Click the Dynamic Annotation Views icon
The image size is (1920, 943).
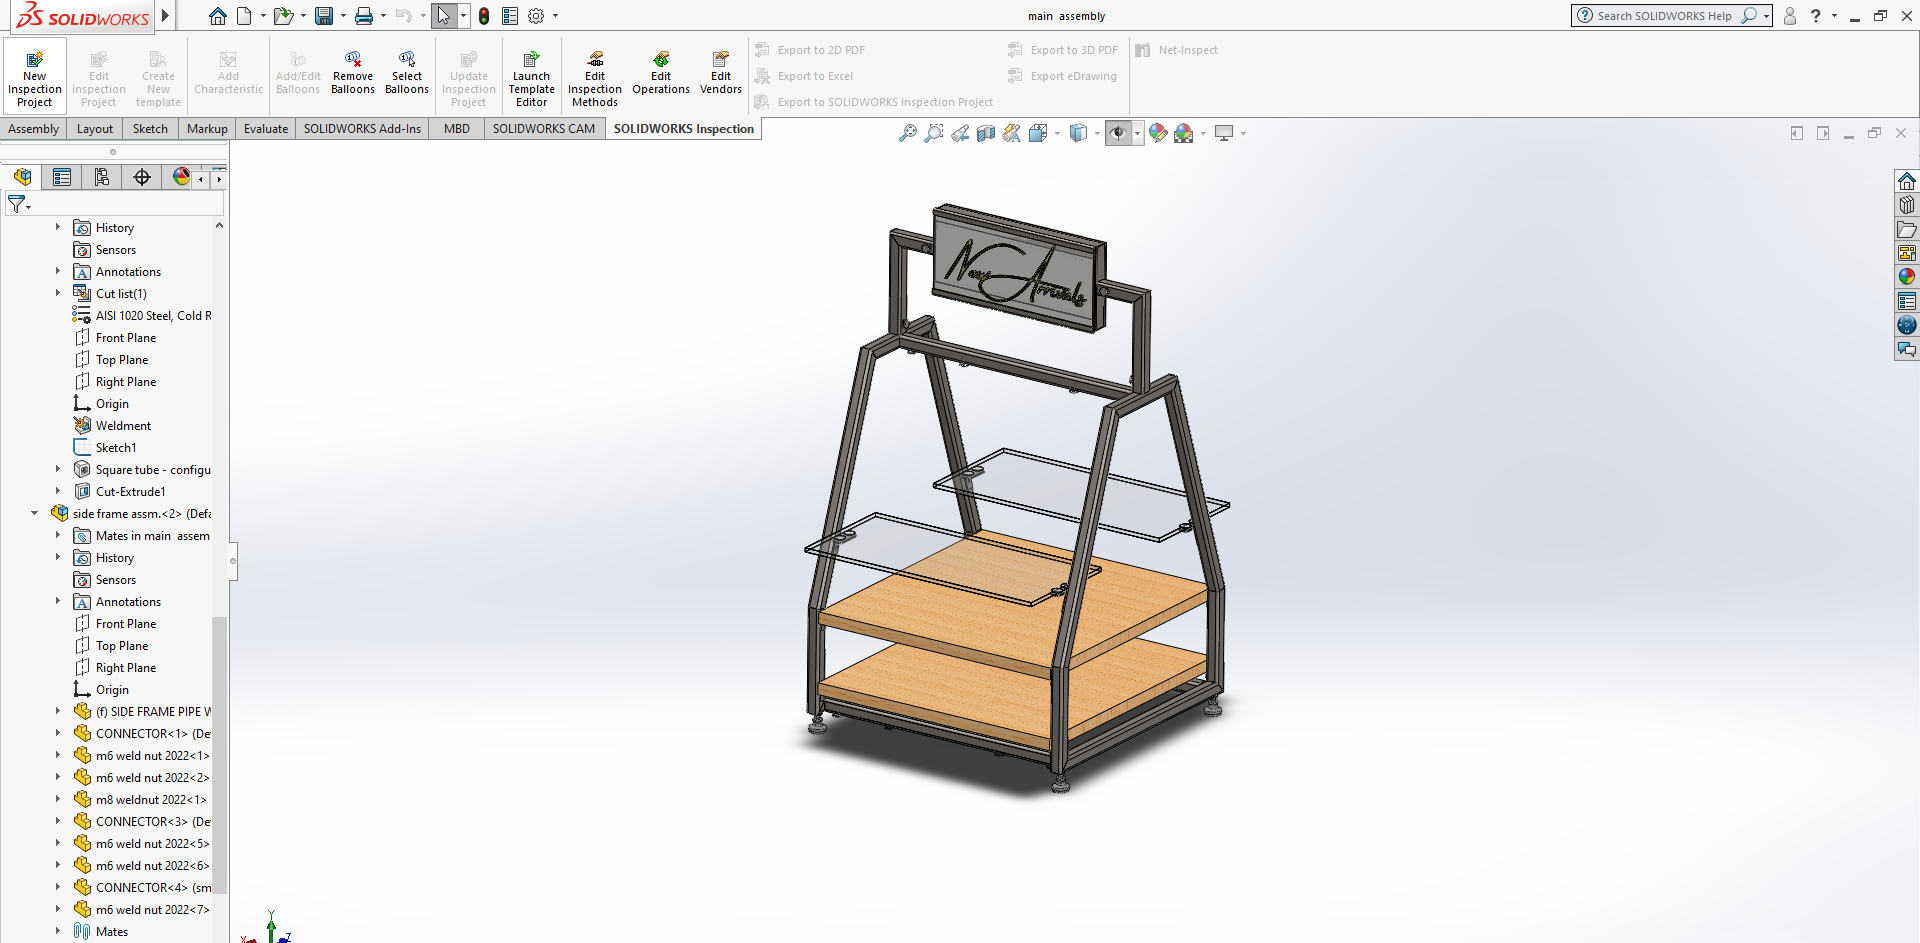coord(1012,133)
